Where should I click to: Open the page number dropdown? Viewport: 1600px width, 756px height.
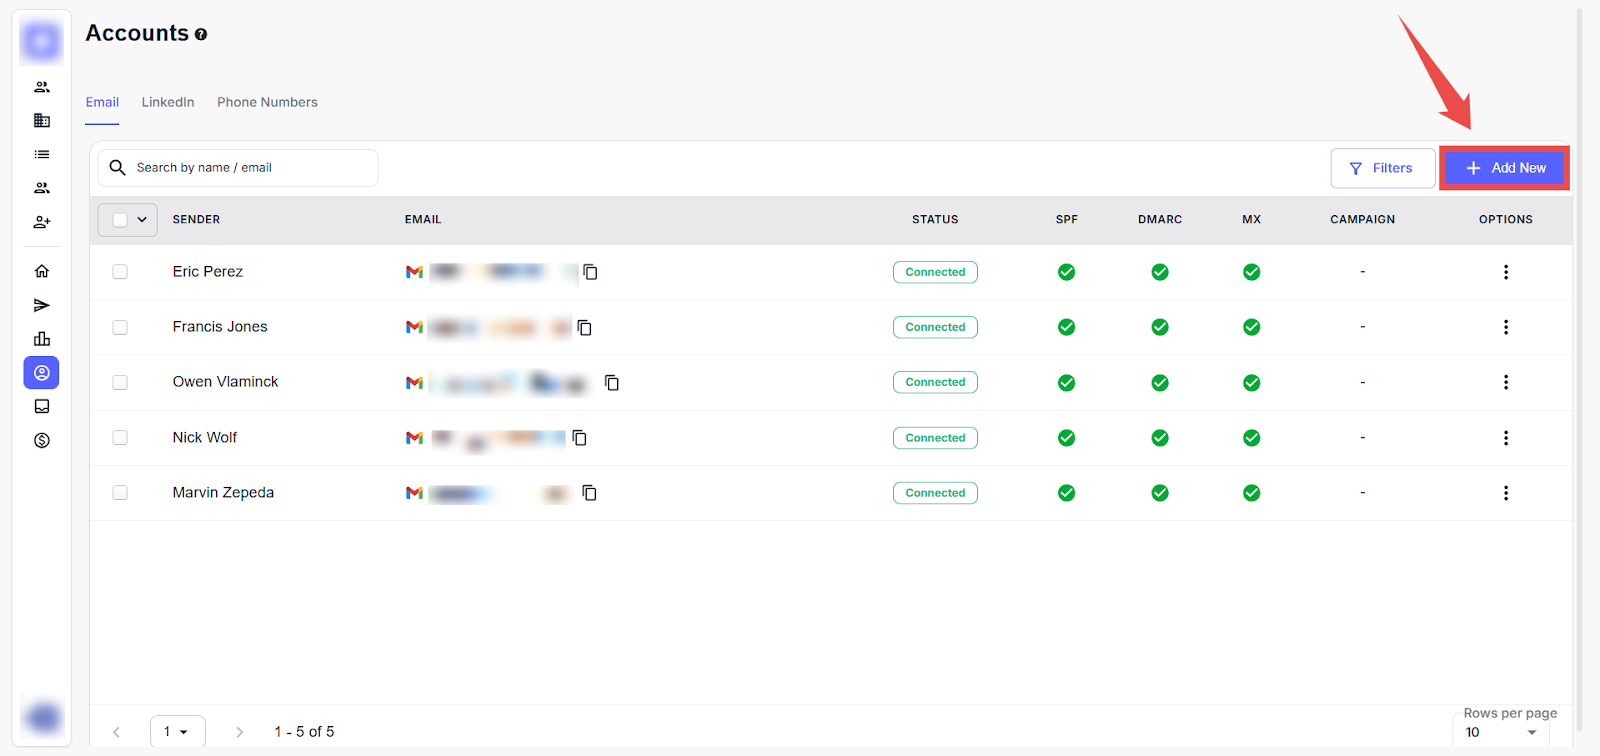(x=177, y=731)
